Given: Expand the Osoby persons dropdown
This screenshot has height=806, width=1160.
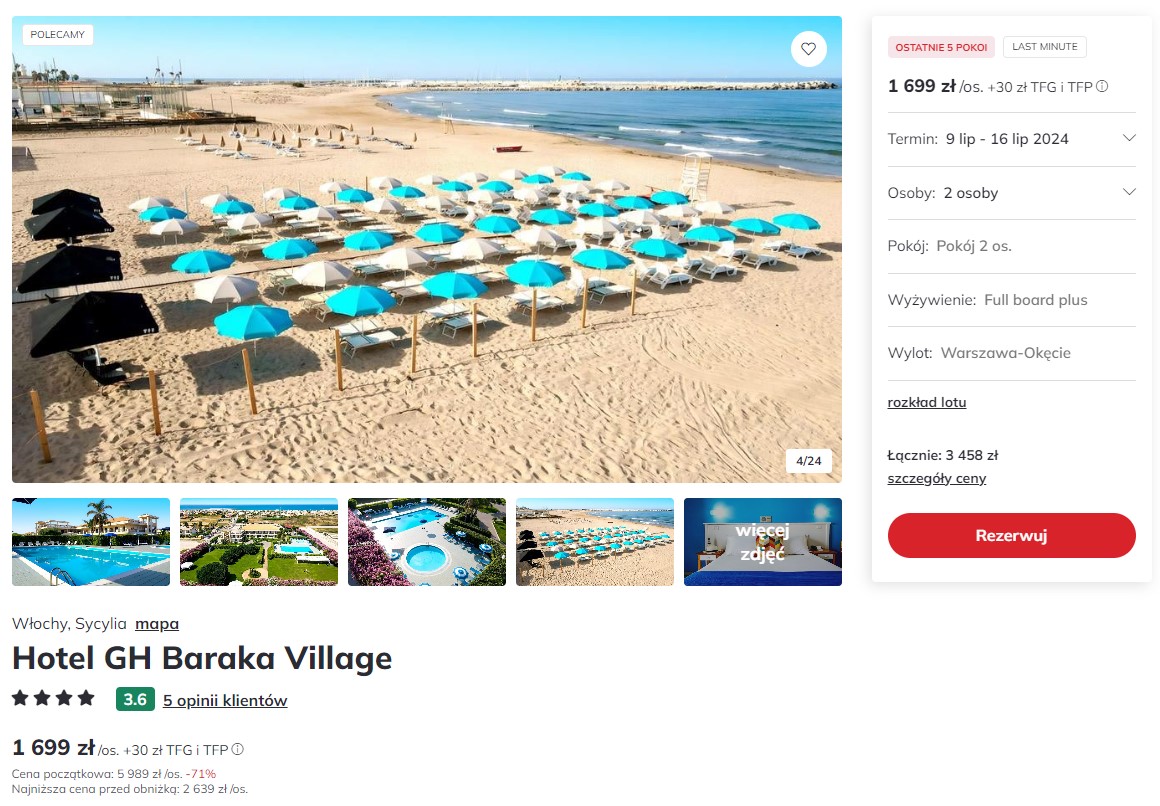Looking at the screenshot, I should tap(1011, 193).
